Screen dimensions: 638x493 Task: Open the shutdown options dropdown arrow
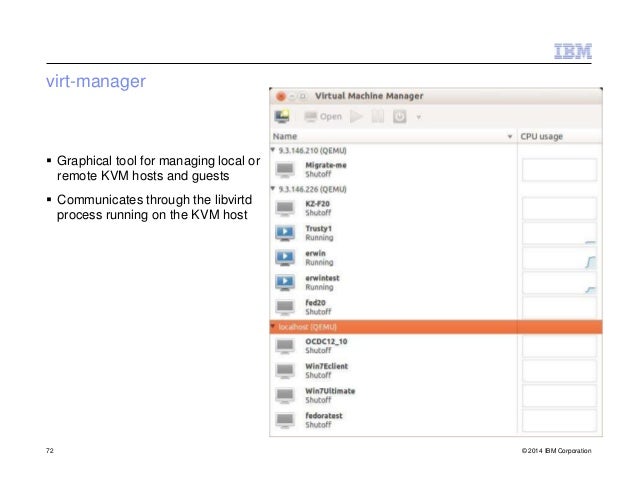(418, 118)
